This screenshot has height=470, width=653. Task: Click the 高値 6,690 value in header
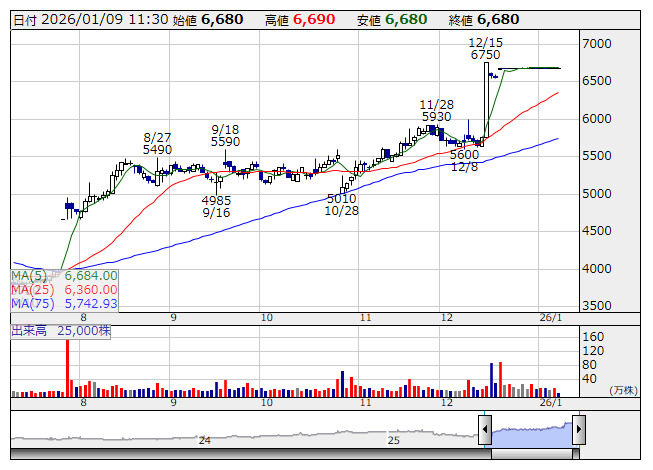click(x=305, y=19)
